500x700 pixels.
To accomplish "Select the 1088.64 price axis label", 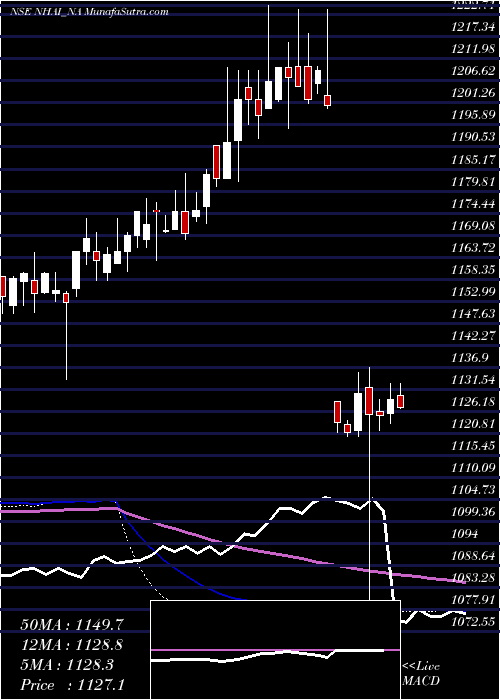I will coord(472,557).
